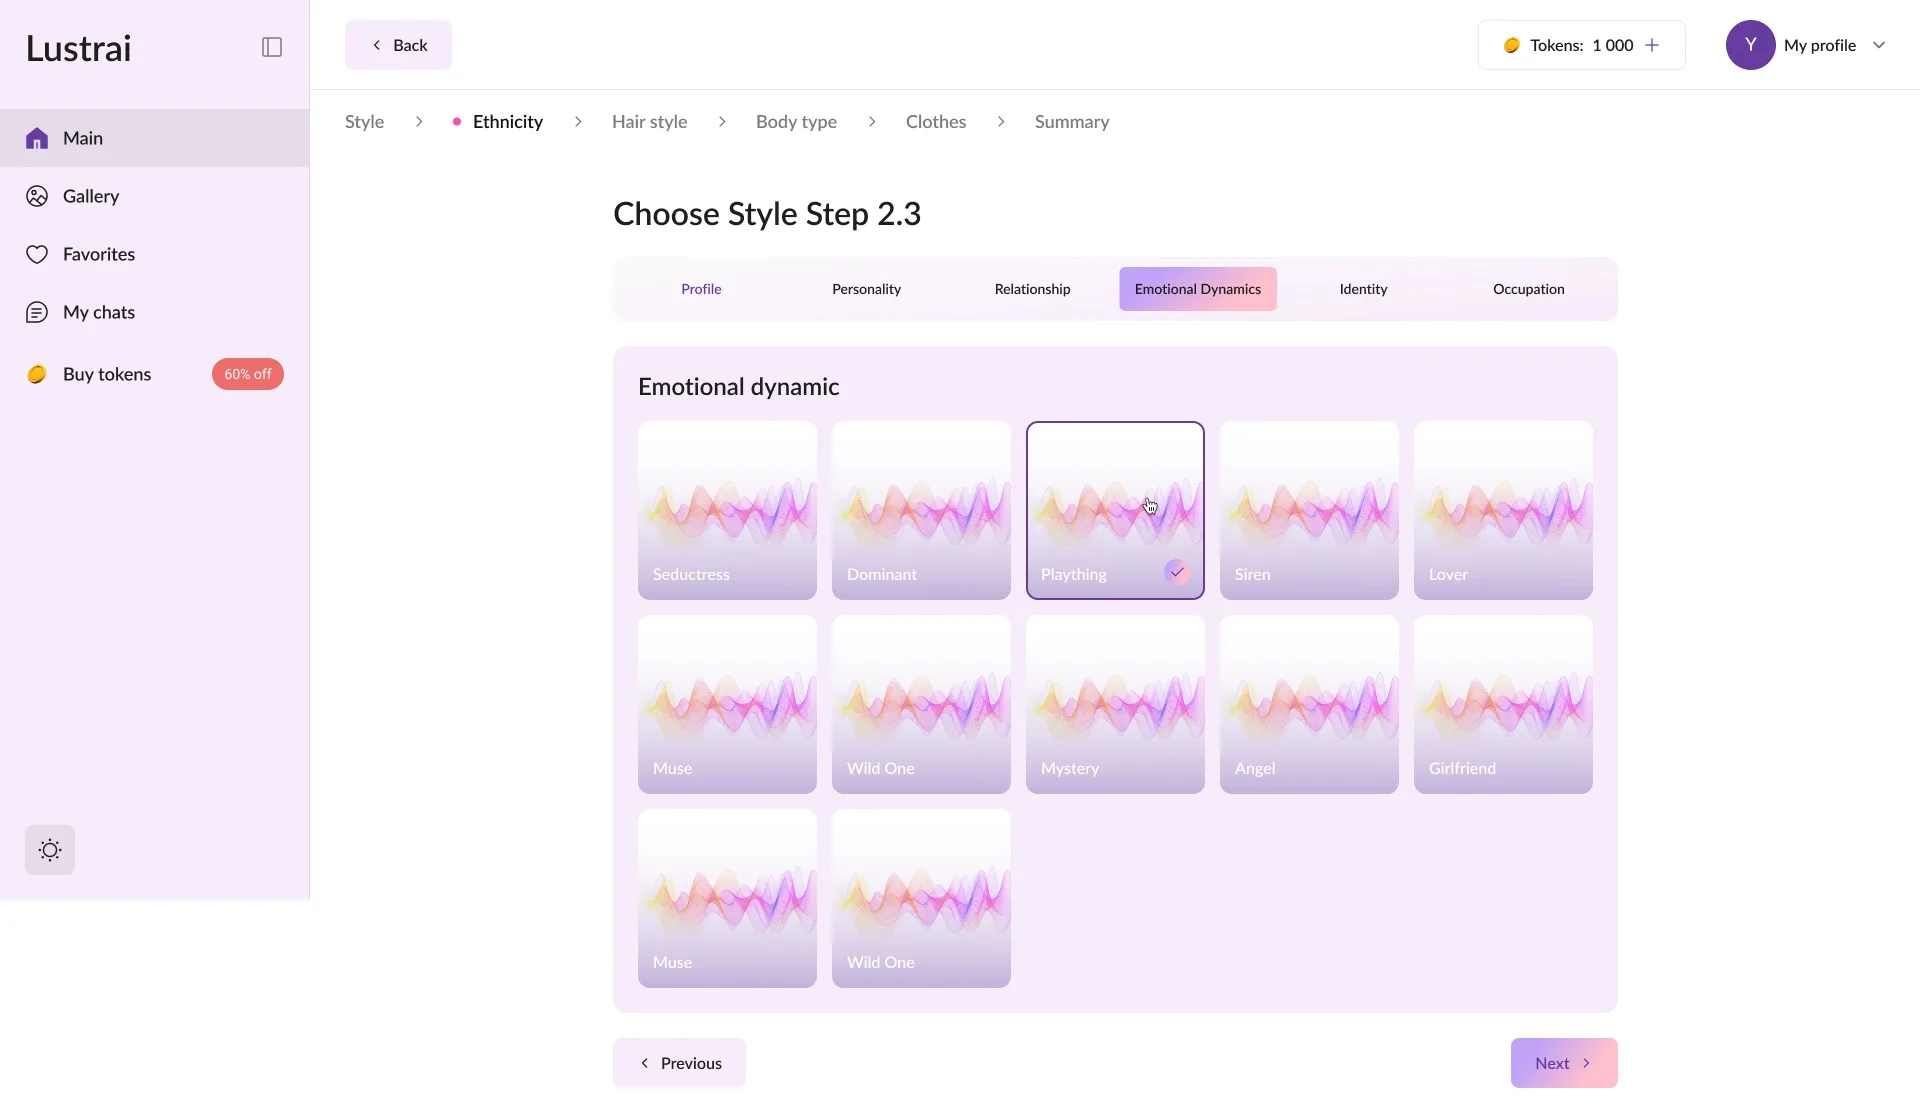
Task: Click the chevron after Style breadcrumb
Action: point(419,122)
